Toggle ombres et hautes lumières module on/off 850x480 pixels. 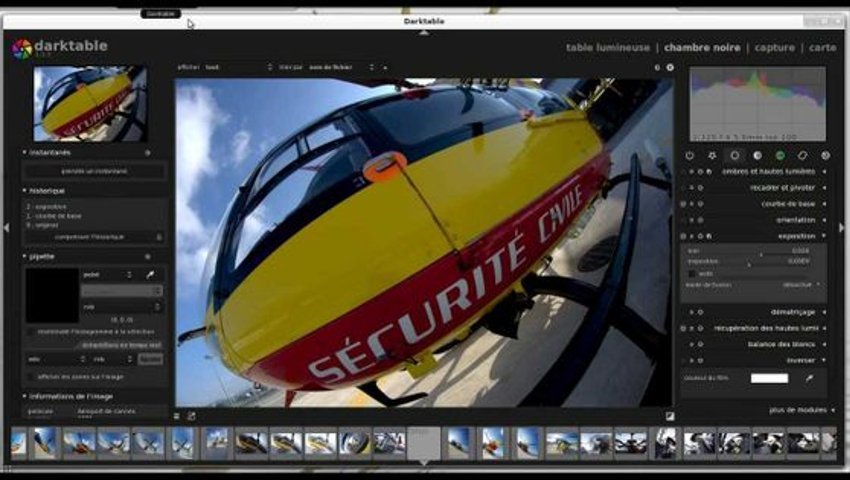pos(683,171)
